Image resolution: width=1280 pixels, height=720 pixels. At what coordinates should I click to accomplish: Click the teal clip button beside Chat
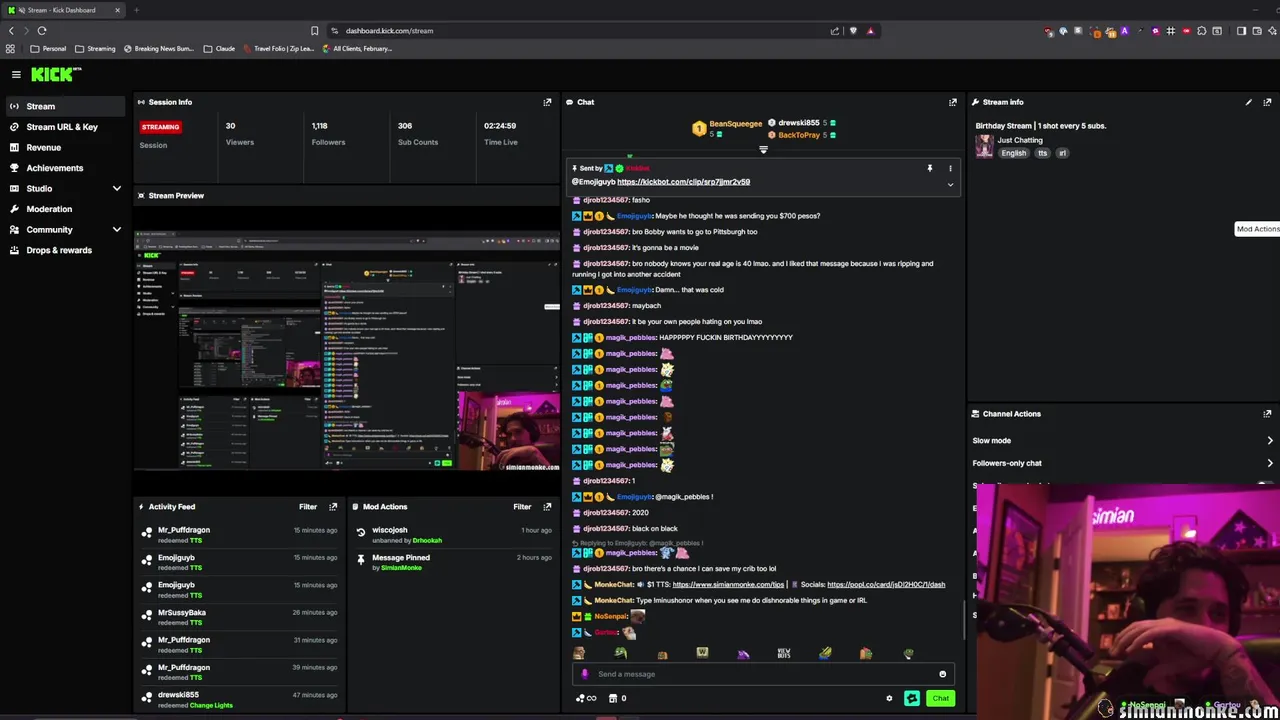(x=912, y=699)
